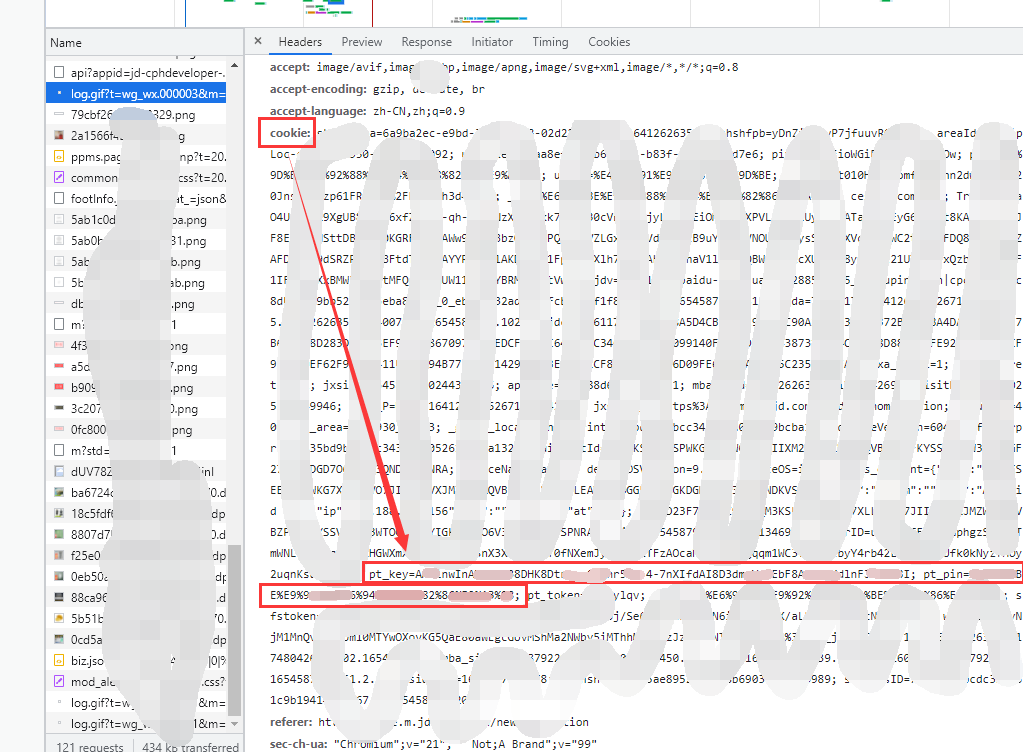Click the timeline red marker line
This screenshot has height=752, width=1023.
point(373,13)
